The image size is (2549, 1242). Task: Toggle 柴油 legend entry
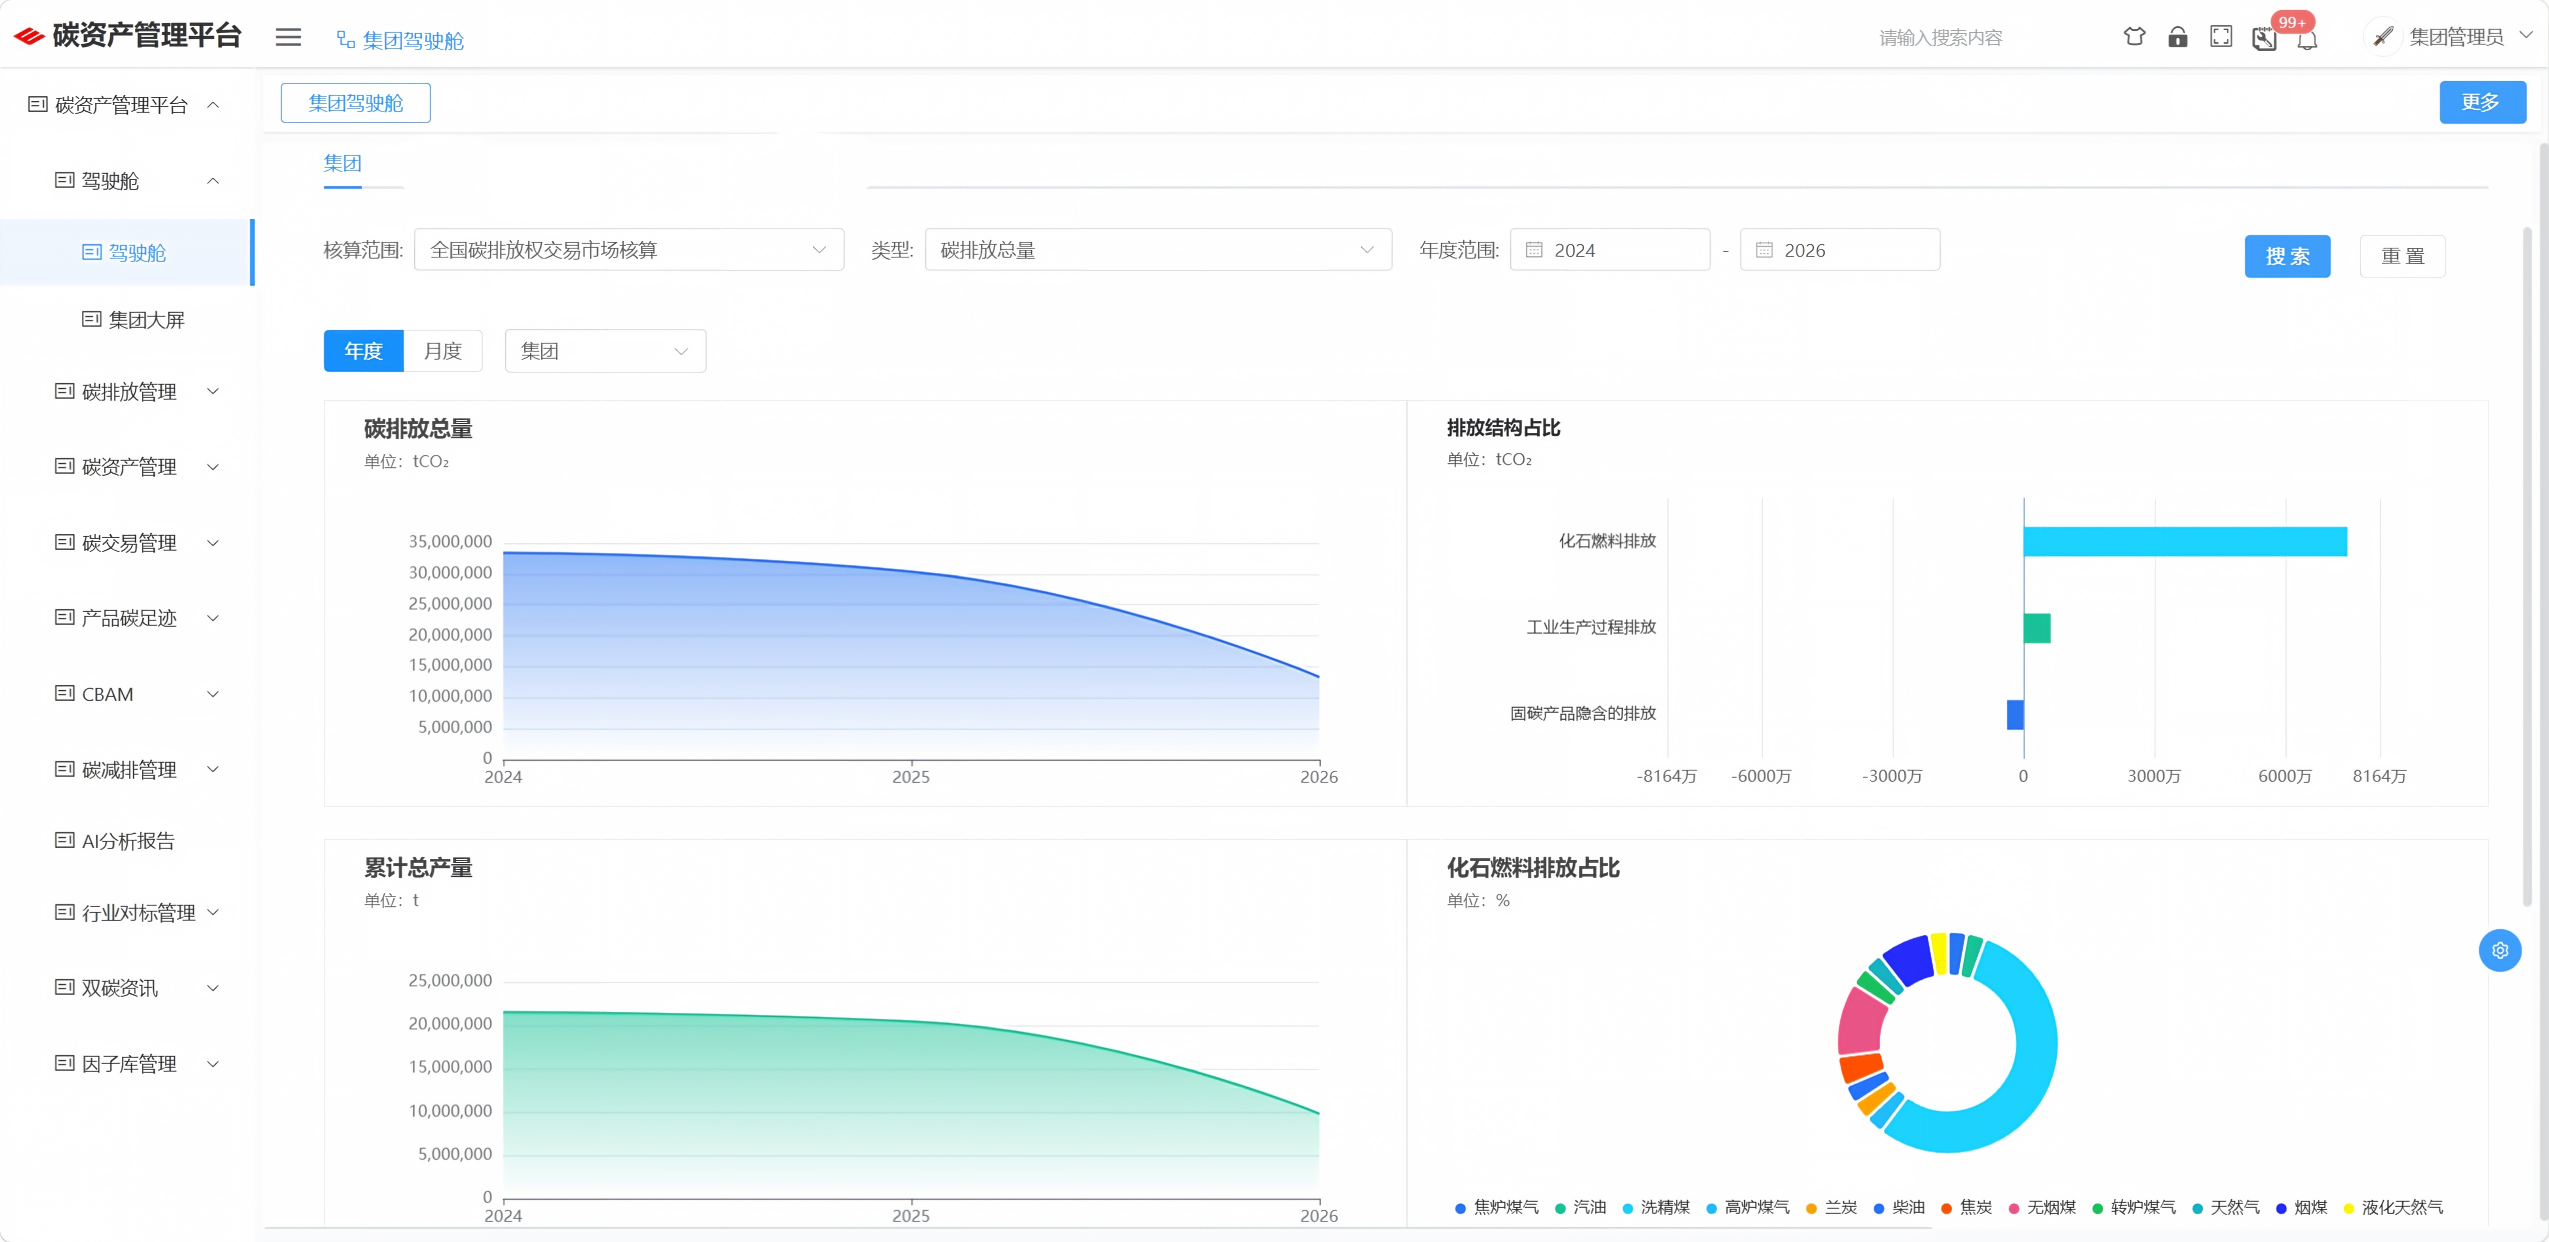pyautogui.click(x=1899, y=1207)
